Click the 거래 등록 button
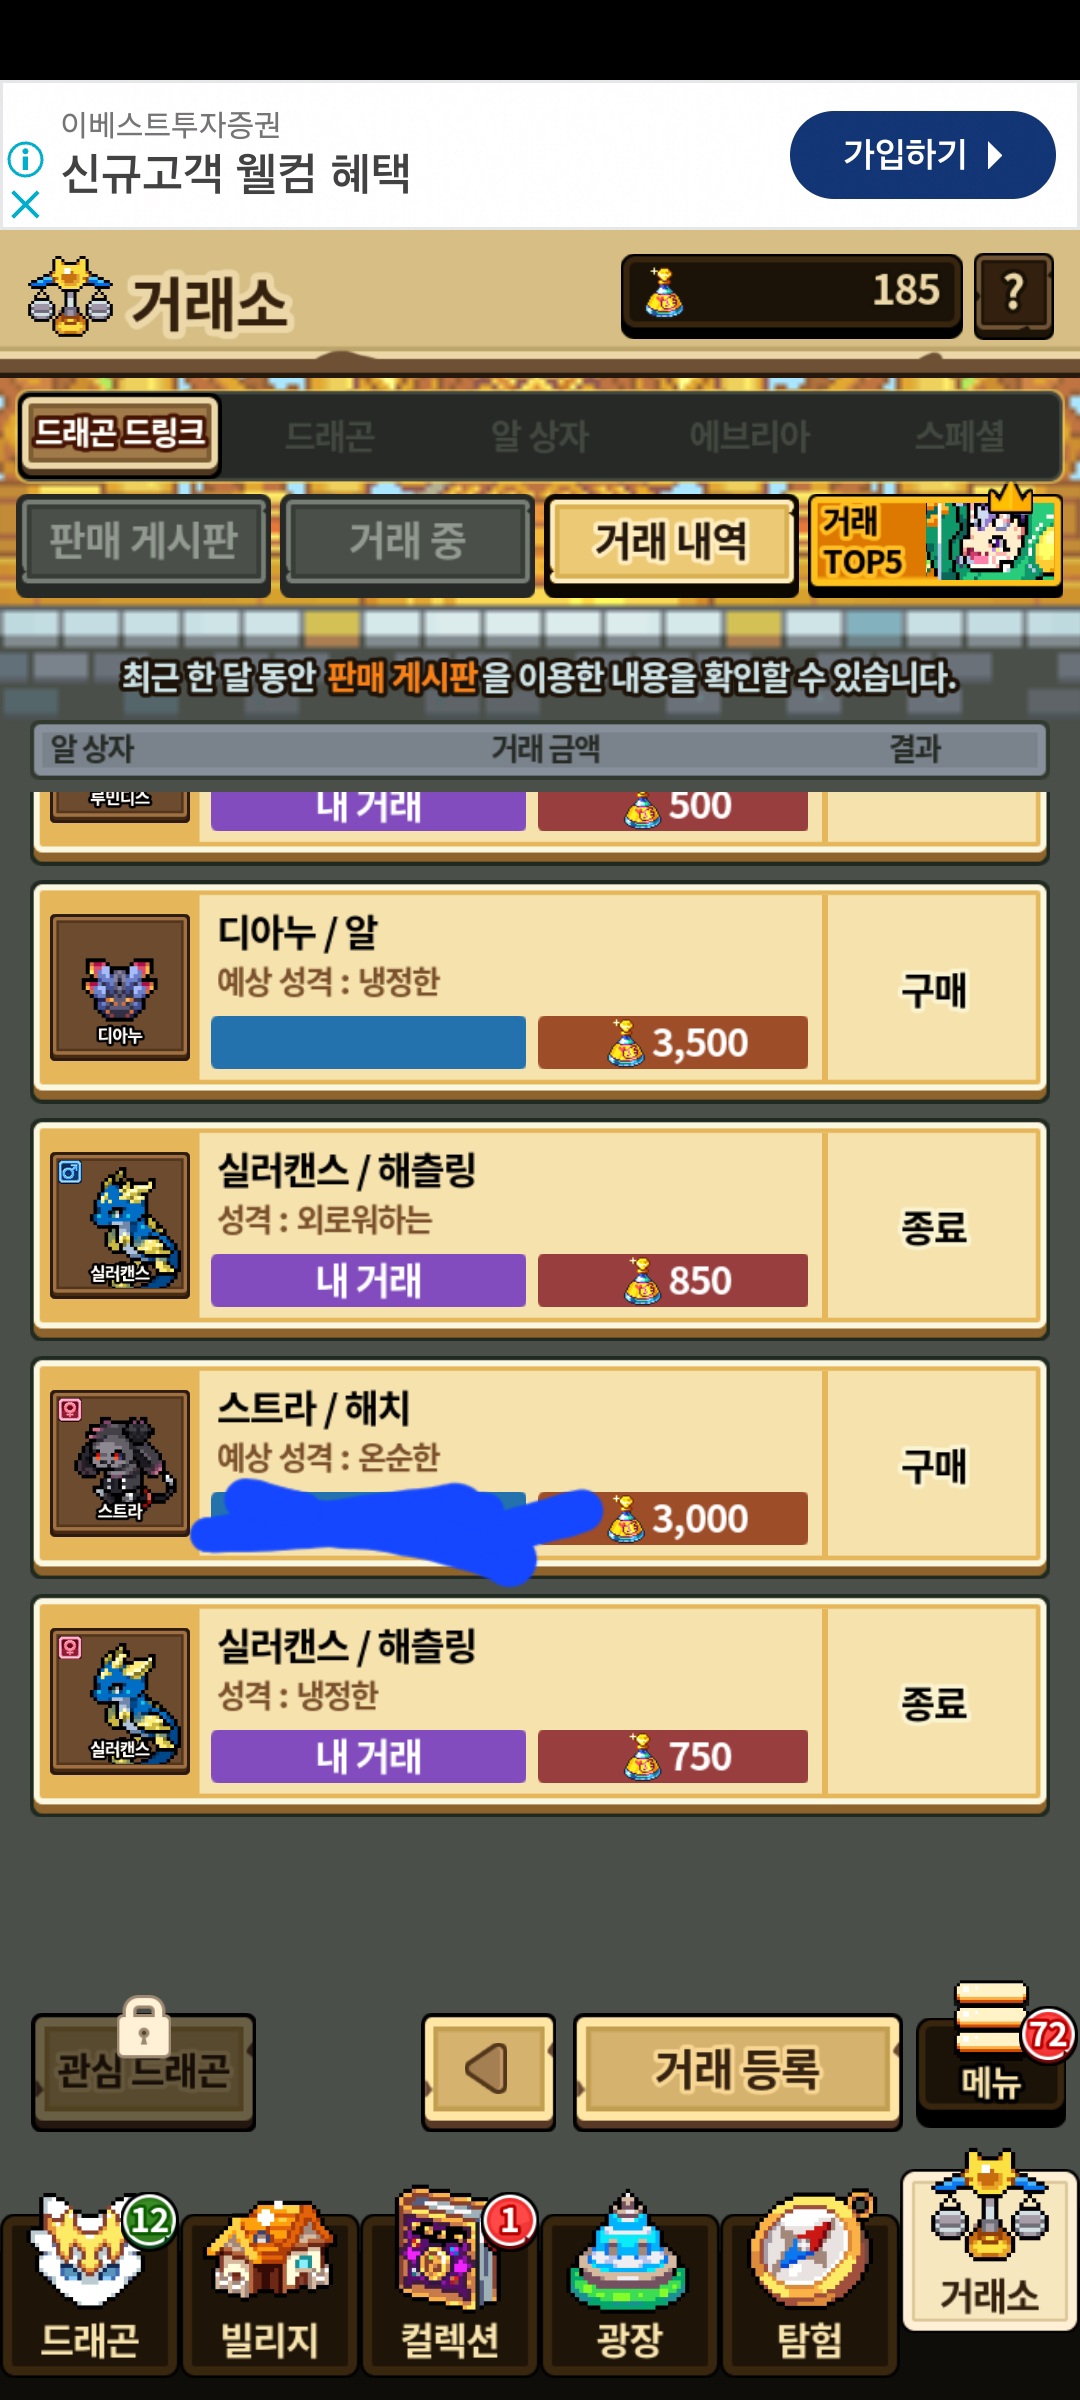This screenshot has width=1080, height=2400. [x=737, y=2069]
